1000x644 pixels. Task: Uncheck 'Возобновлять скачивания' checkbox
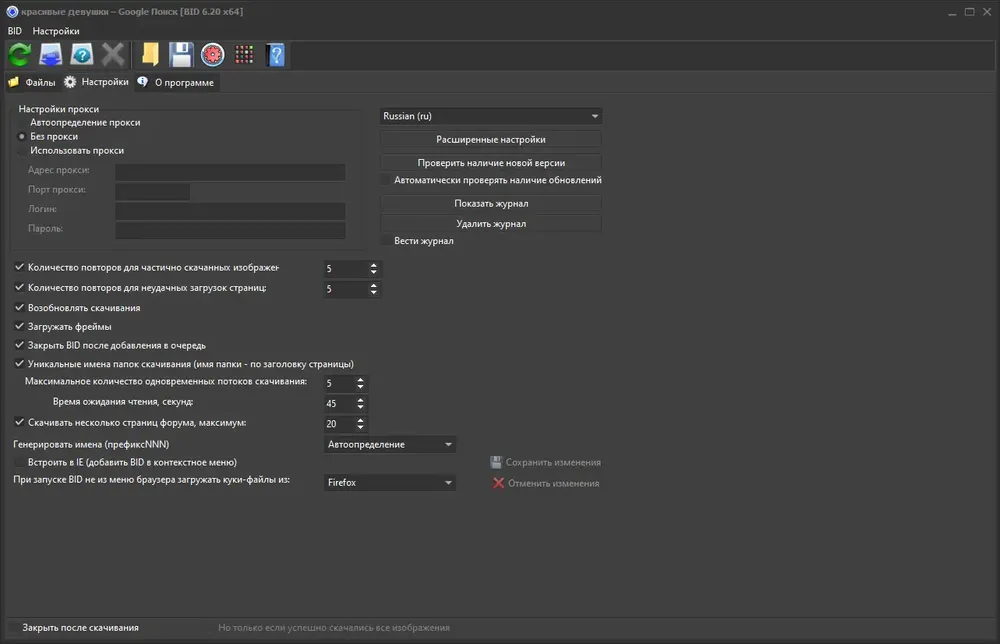pos(19,307)
